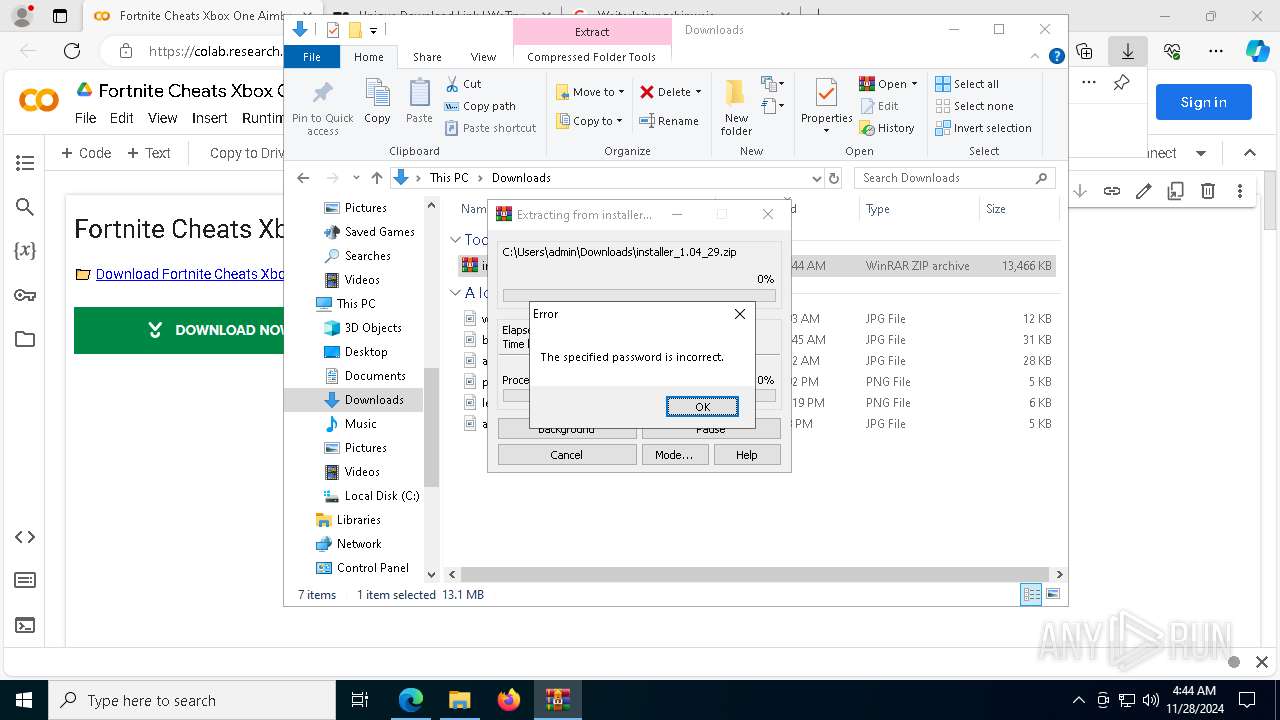1280x720 pixels.
Task: Switch to the Share ribbon tab
Action: (x=427, y=57)
